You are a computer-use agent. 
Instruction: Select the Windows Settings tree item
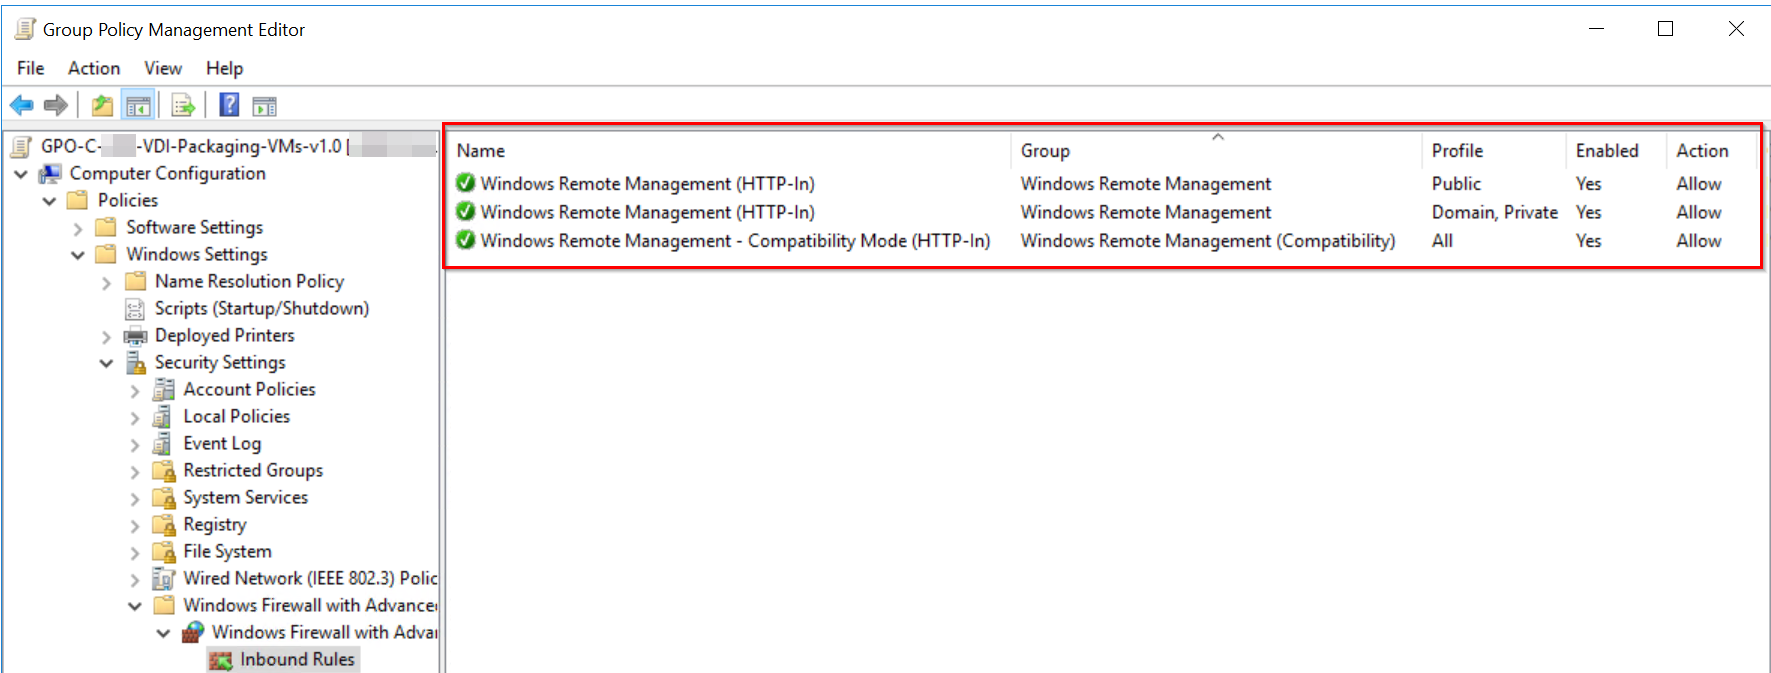click(x=197, y=255)
